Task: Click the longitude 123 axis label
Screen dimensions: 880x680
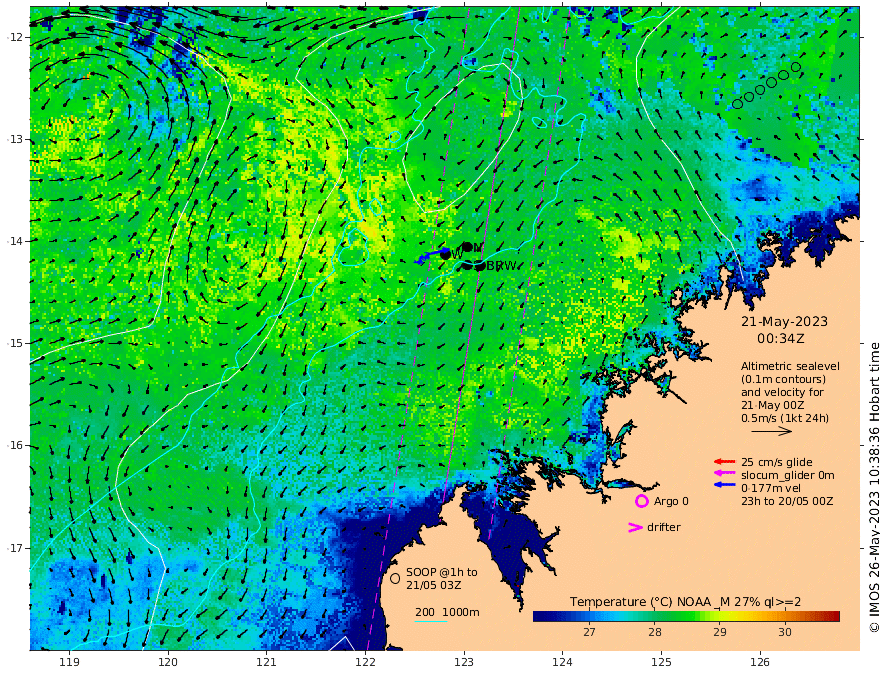Action: (464, 662)
